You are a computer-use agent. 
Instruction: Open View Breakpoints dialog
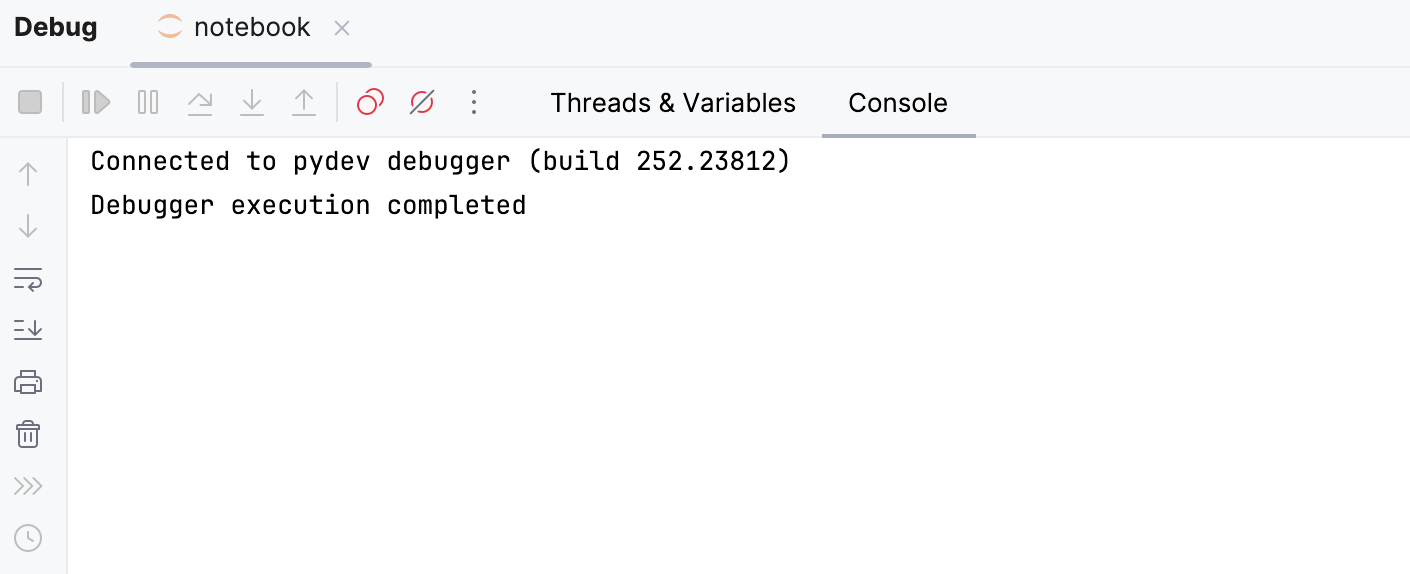(370, 102)
